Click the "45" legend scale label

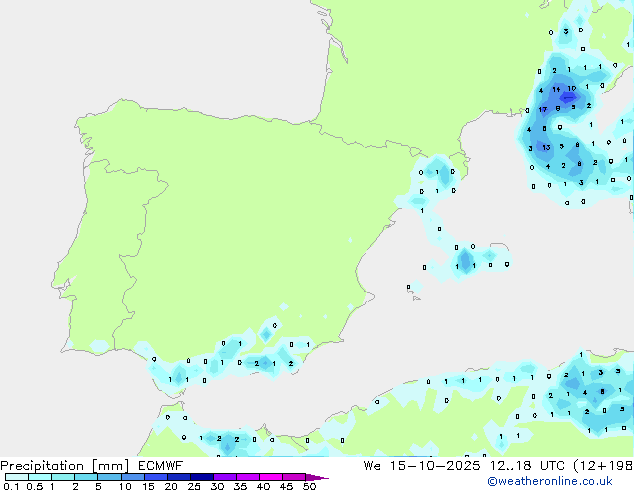click(286, 486)
